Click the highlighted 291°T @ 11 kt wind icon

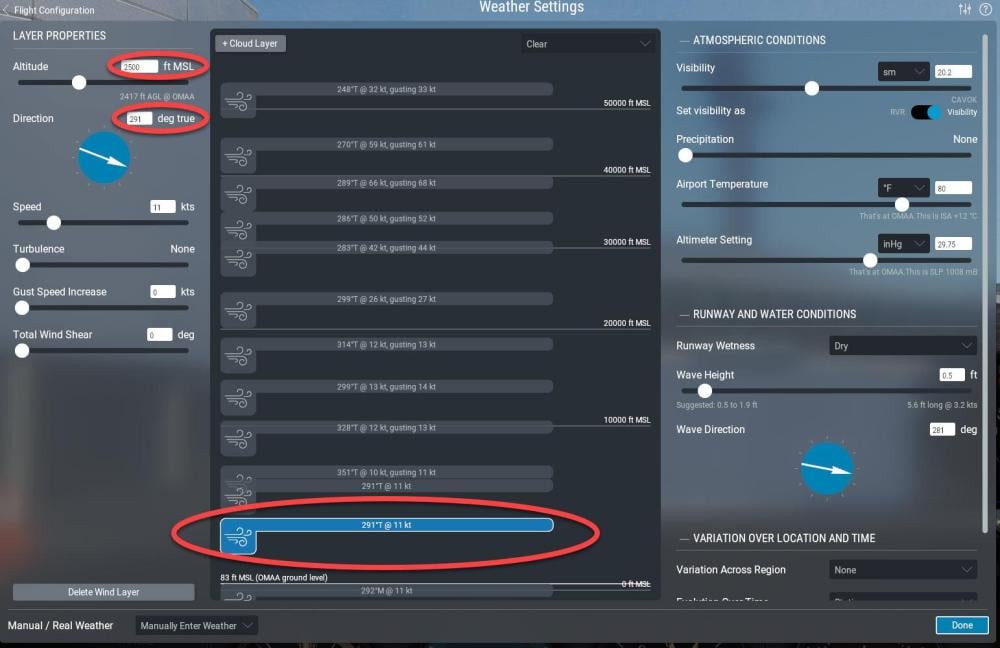[x=239, y=537]
